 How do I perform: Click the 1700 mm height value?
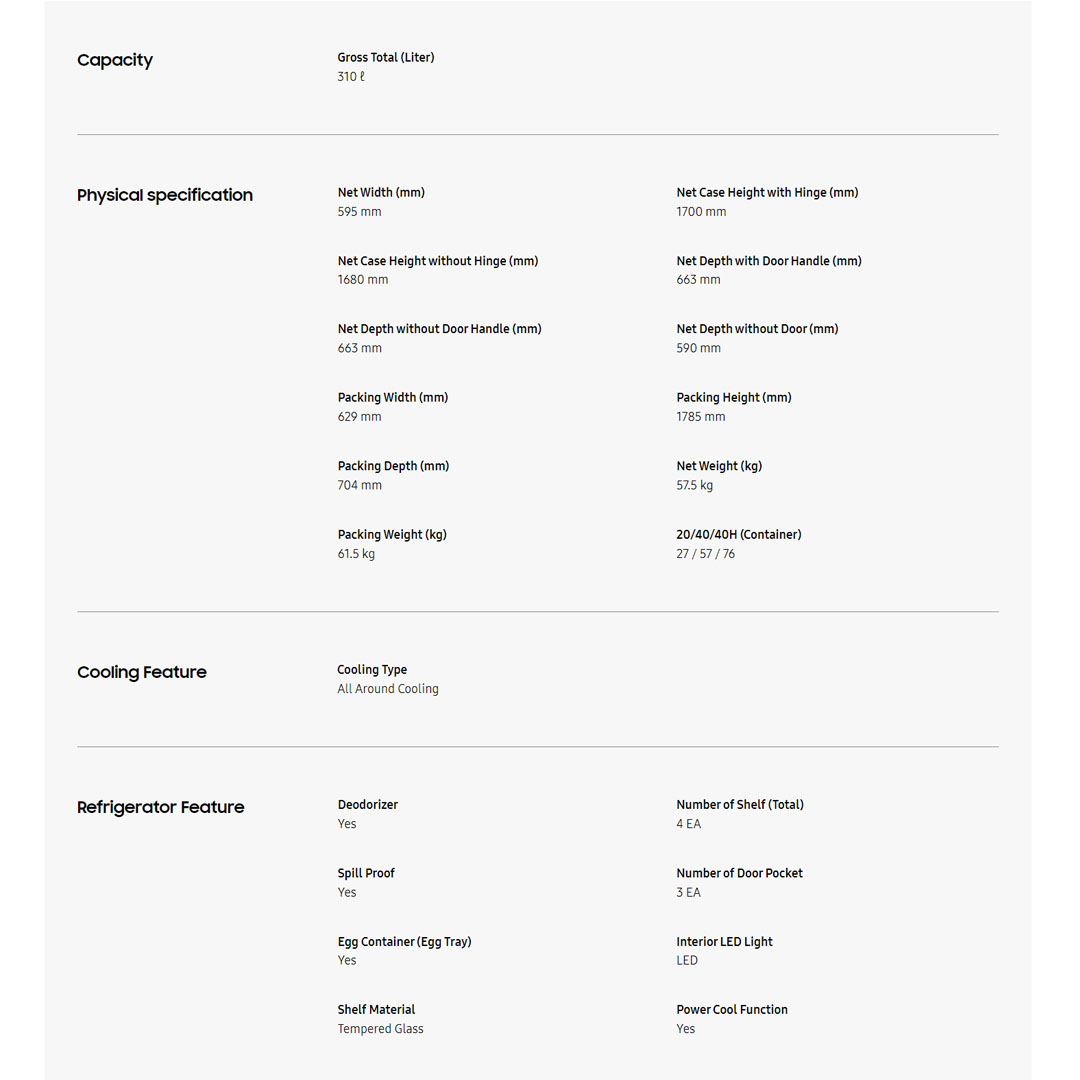tap(701, 212)
